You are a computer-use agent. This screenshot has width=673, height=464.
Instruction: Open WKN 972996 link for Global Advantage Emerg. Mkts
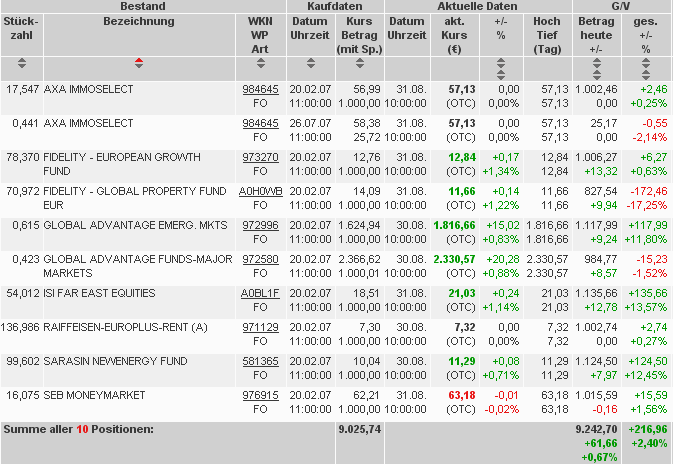(260, 225)
